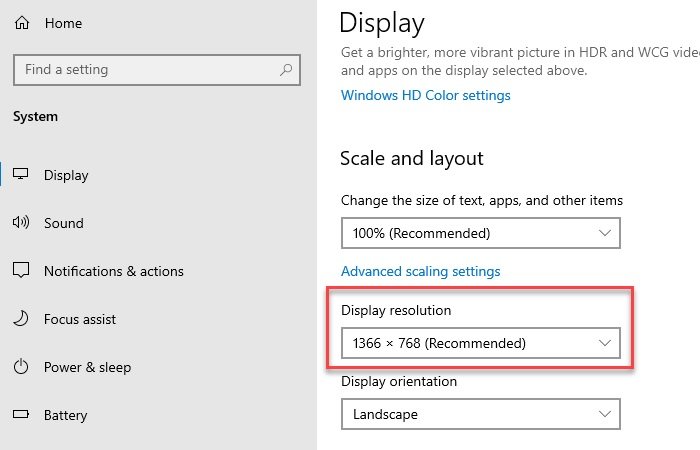Select Sound in the System menu
The width and height of the screenshot is (700, 450).
tap(64, 223)
